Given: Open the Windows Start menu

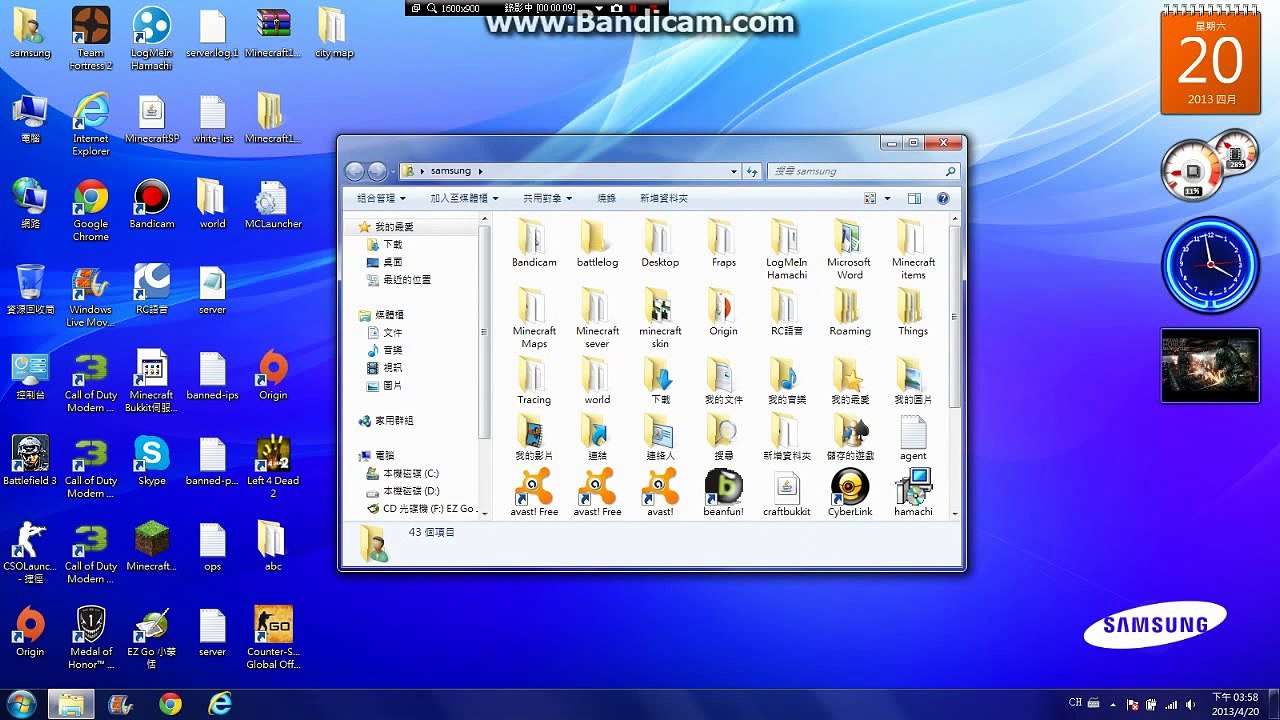Looking at the screenshot, I should (20, 704).
